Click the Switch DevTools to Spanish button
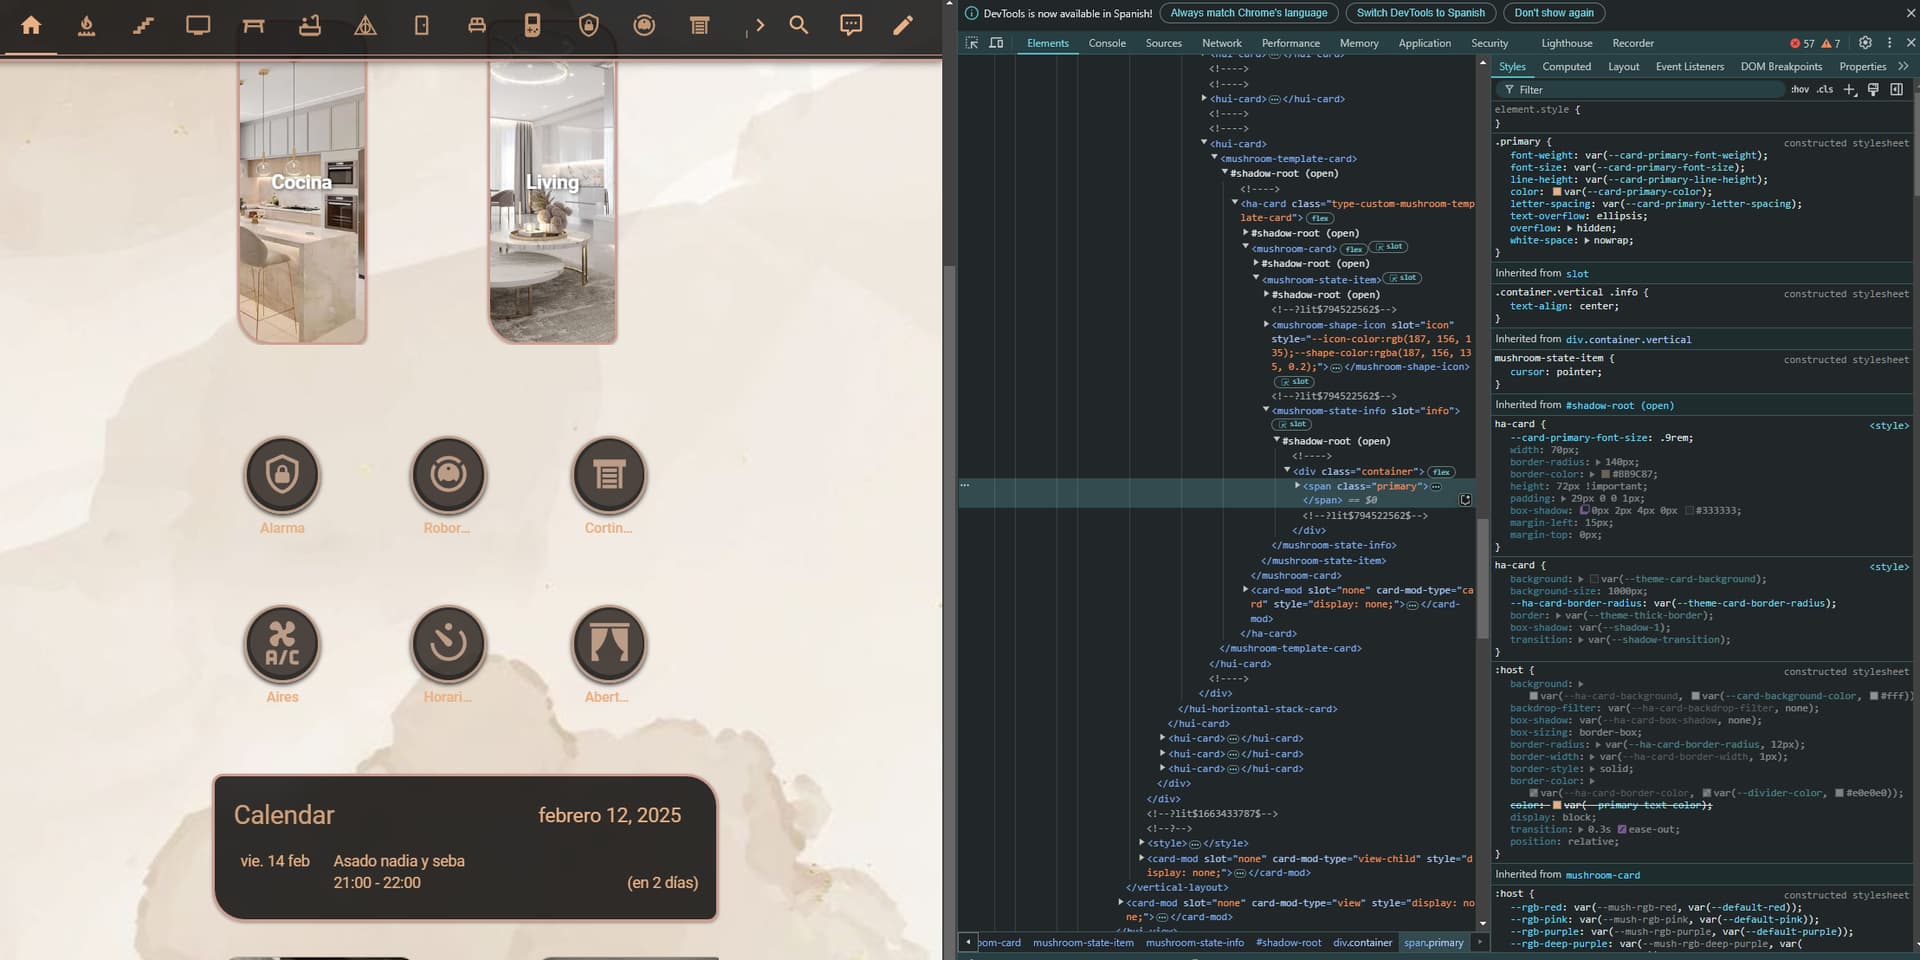The width and height of the screenshot is (1920, 960). pyautogui.click(x=1420, y=13)
